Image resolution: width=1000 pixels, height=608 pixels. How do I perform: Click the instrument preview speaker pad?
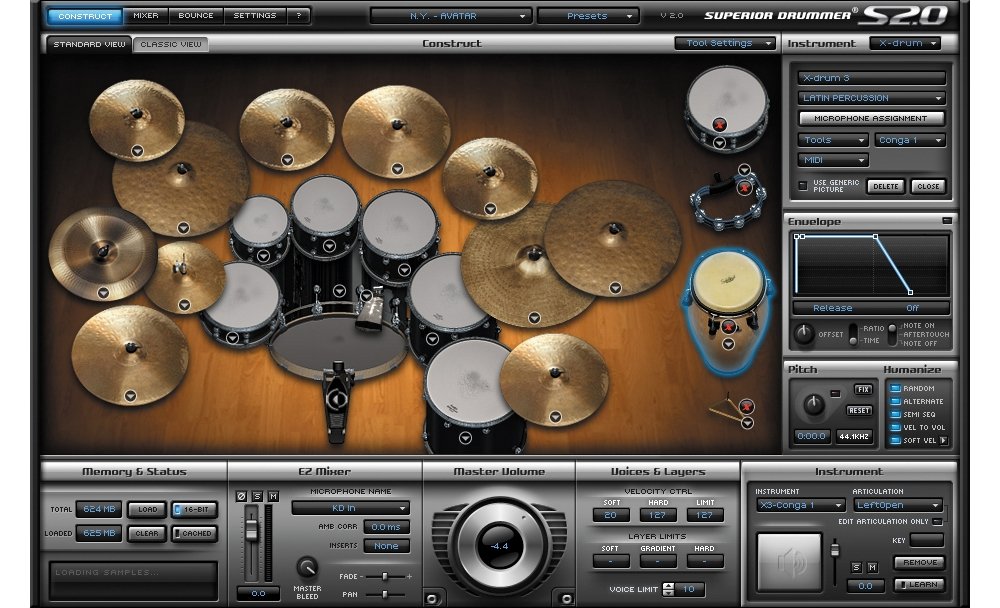(x=786, y=561)
